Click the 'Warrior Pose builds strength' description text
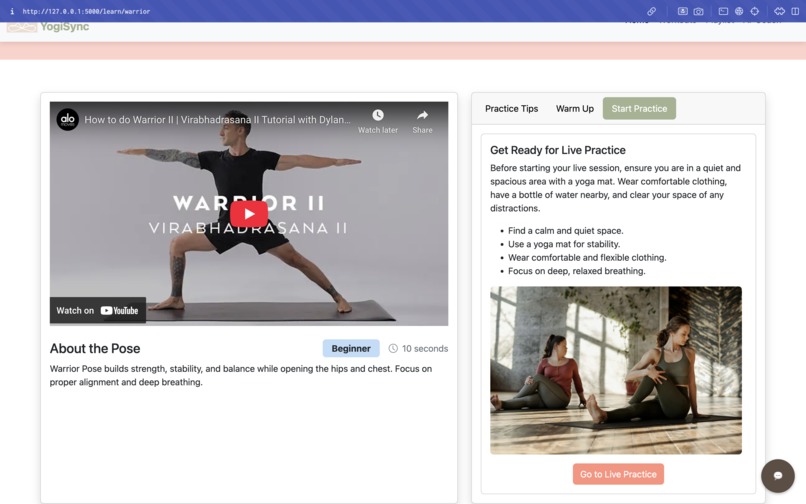The image size is (806, 504). pos(241,375)
